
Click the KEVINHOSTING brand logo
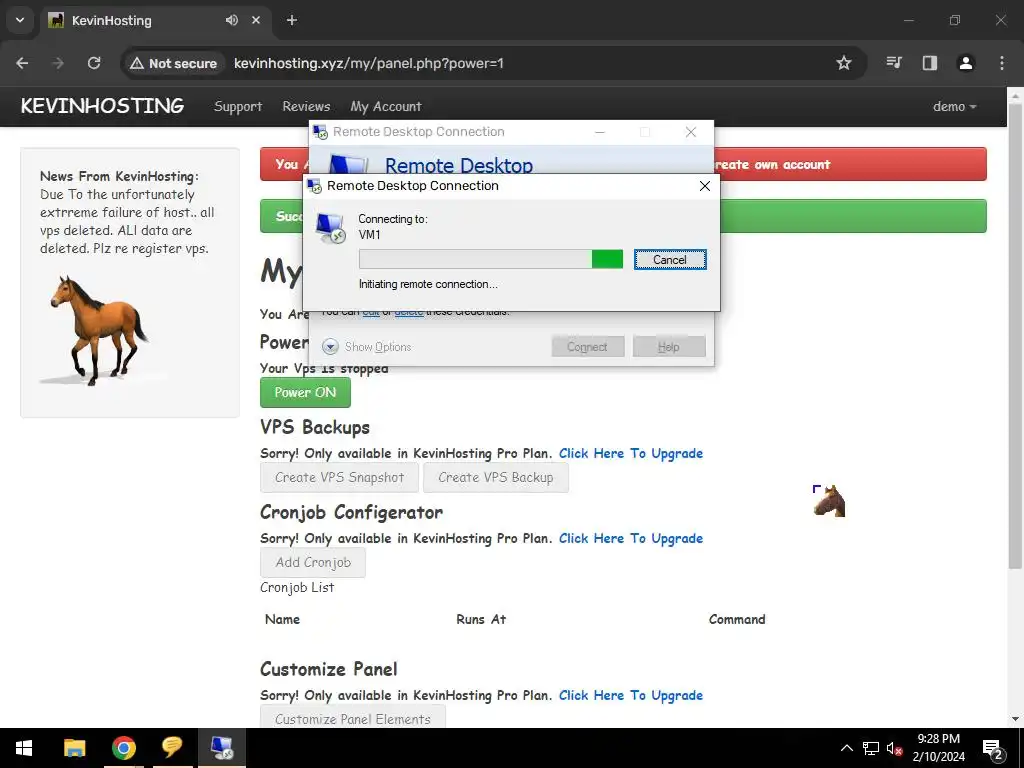click(103, 106)
